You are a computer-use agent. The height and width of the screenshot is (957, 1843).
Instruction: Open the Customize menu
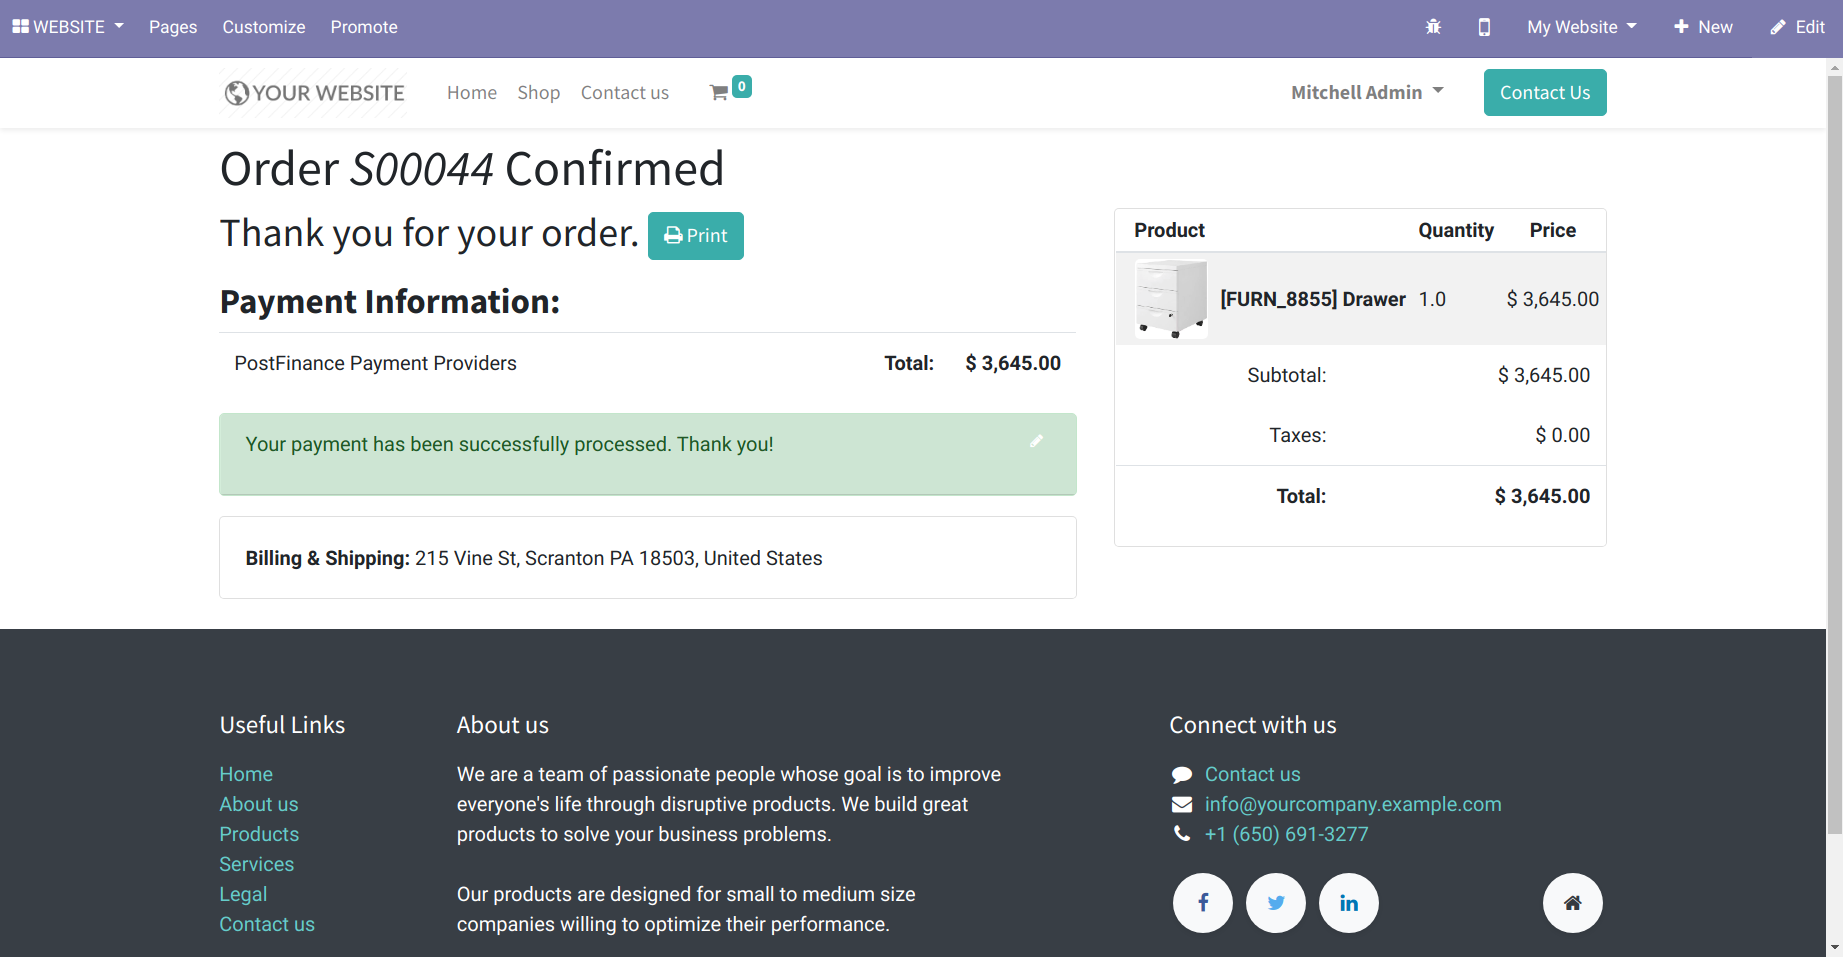(264, 27)
